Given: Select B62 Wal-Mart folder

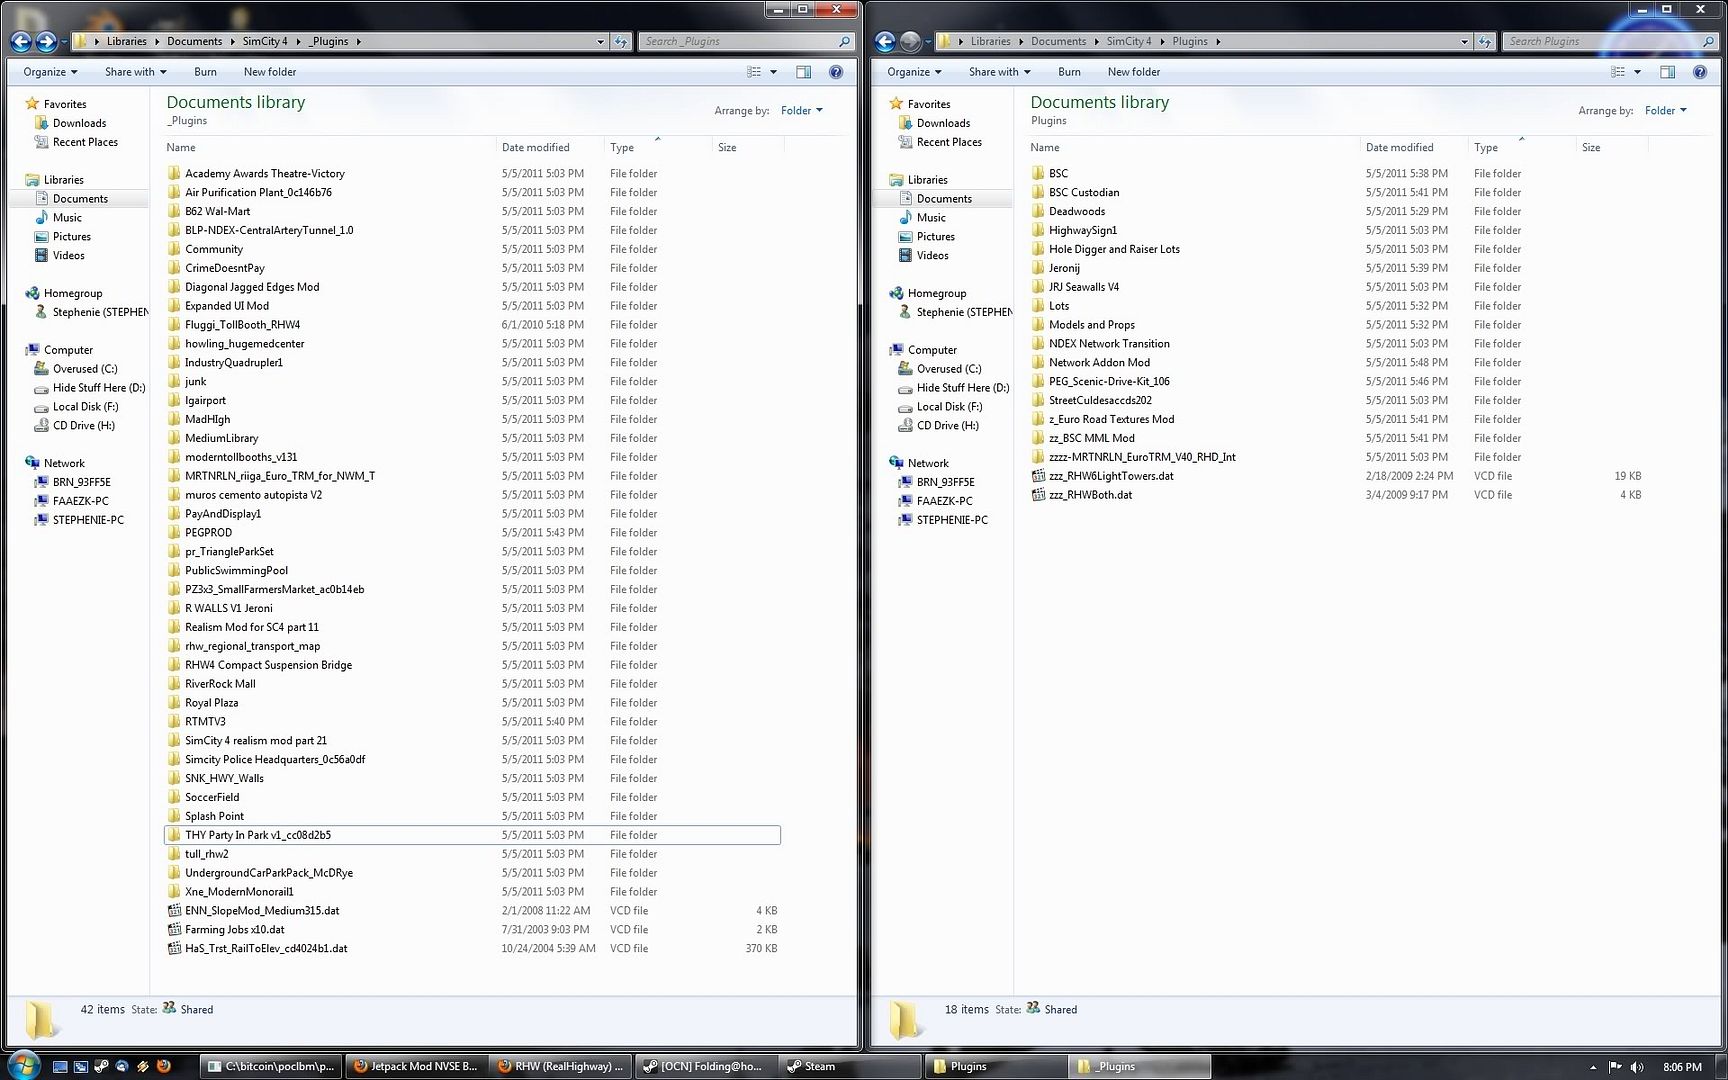Looking at the screenshot, I should coord(217,211).
